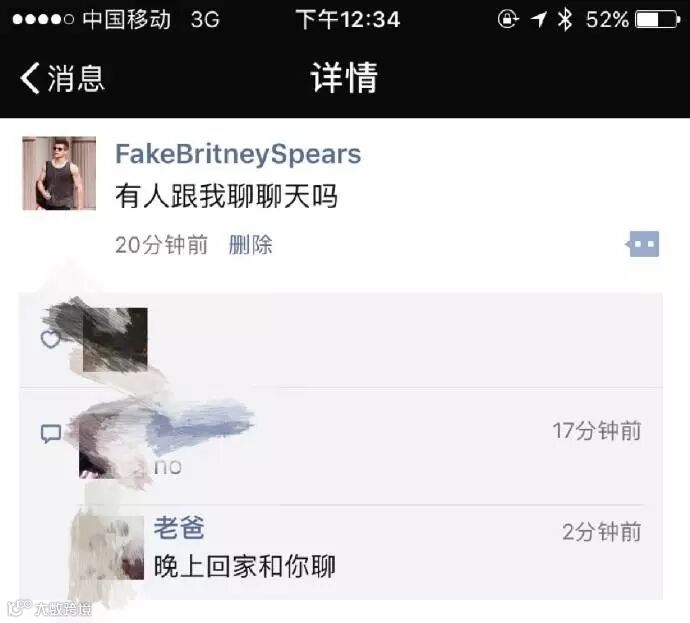Screen dimensions: 690x623
Task: Tap the battery indicator icon
Action: click(658, 20)
